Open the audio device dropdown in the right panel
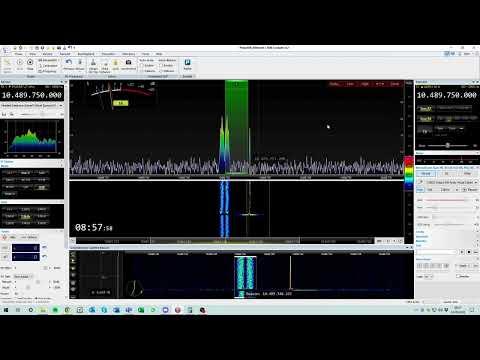The image size is (480, 360). click(x=452, y=182)
